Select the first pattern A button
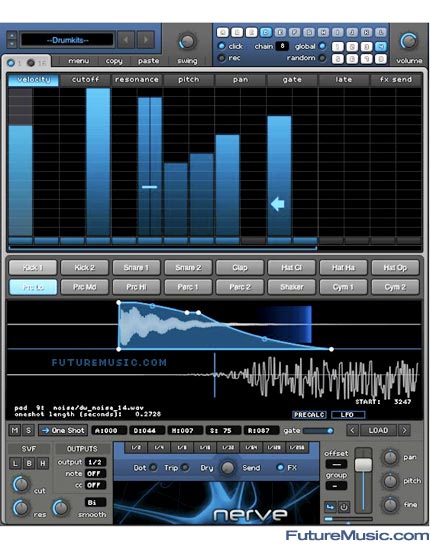This screenshot has height=550, width=430. (x=223, y=32)
